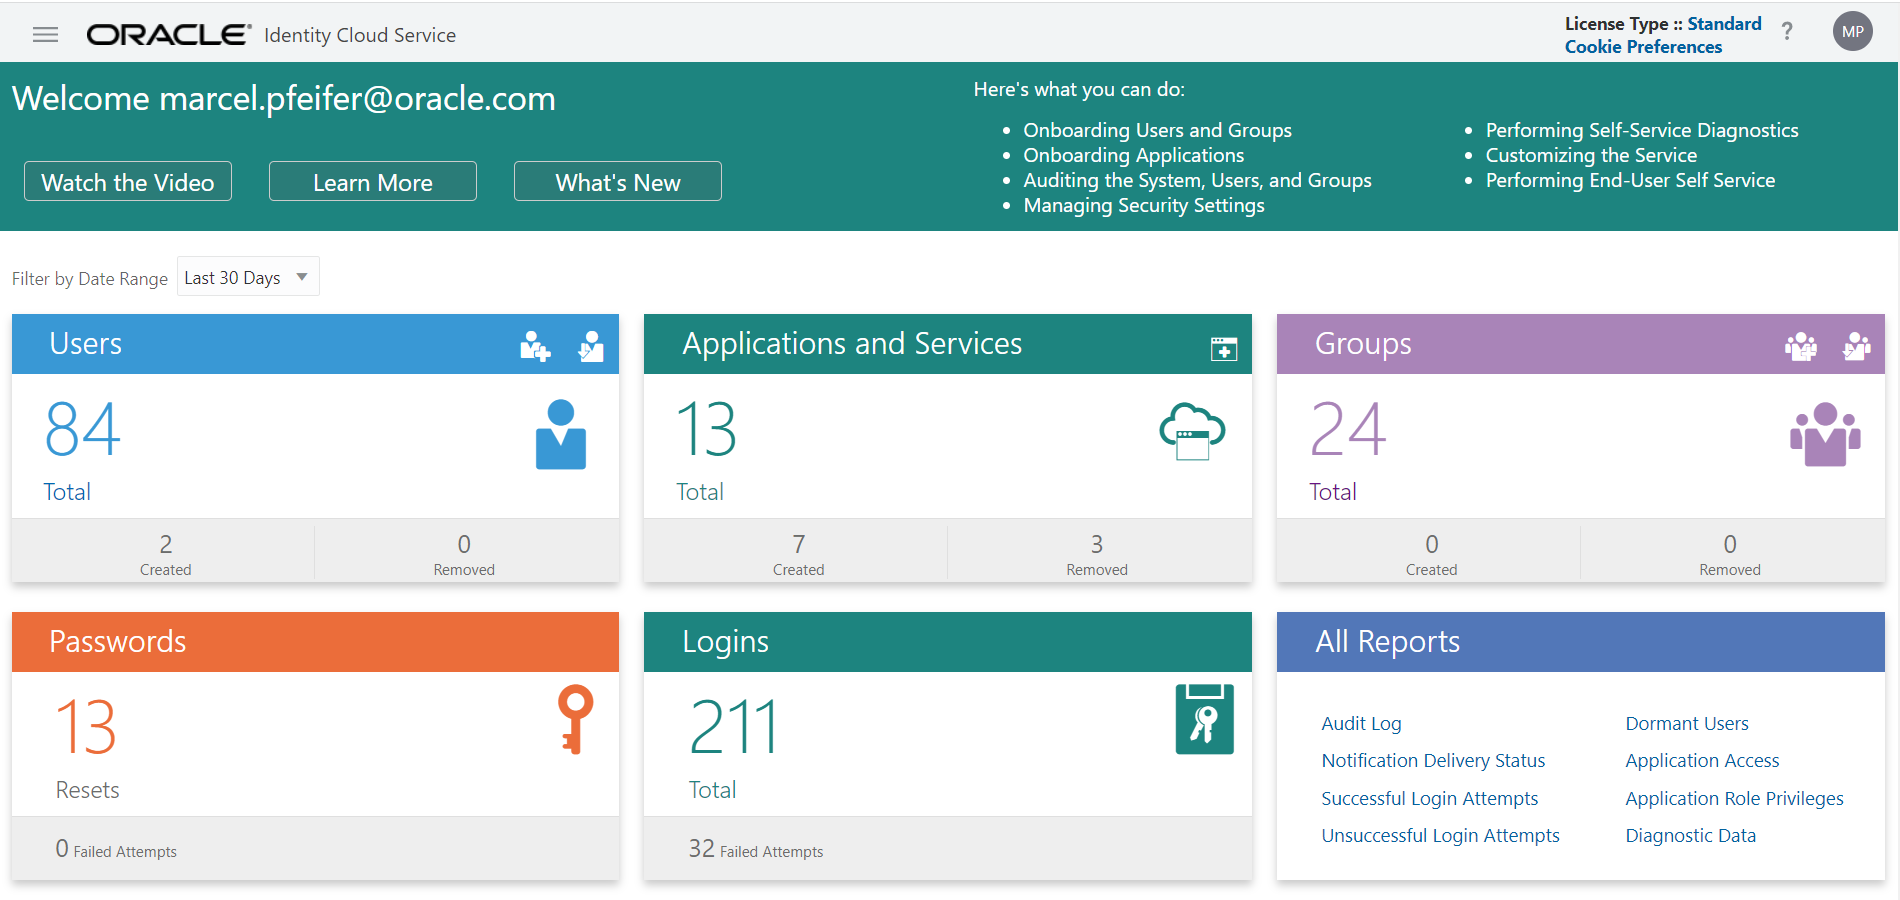1900x900 pixels.
Task: Click the What's New button
Action: click(618, 182)
